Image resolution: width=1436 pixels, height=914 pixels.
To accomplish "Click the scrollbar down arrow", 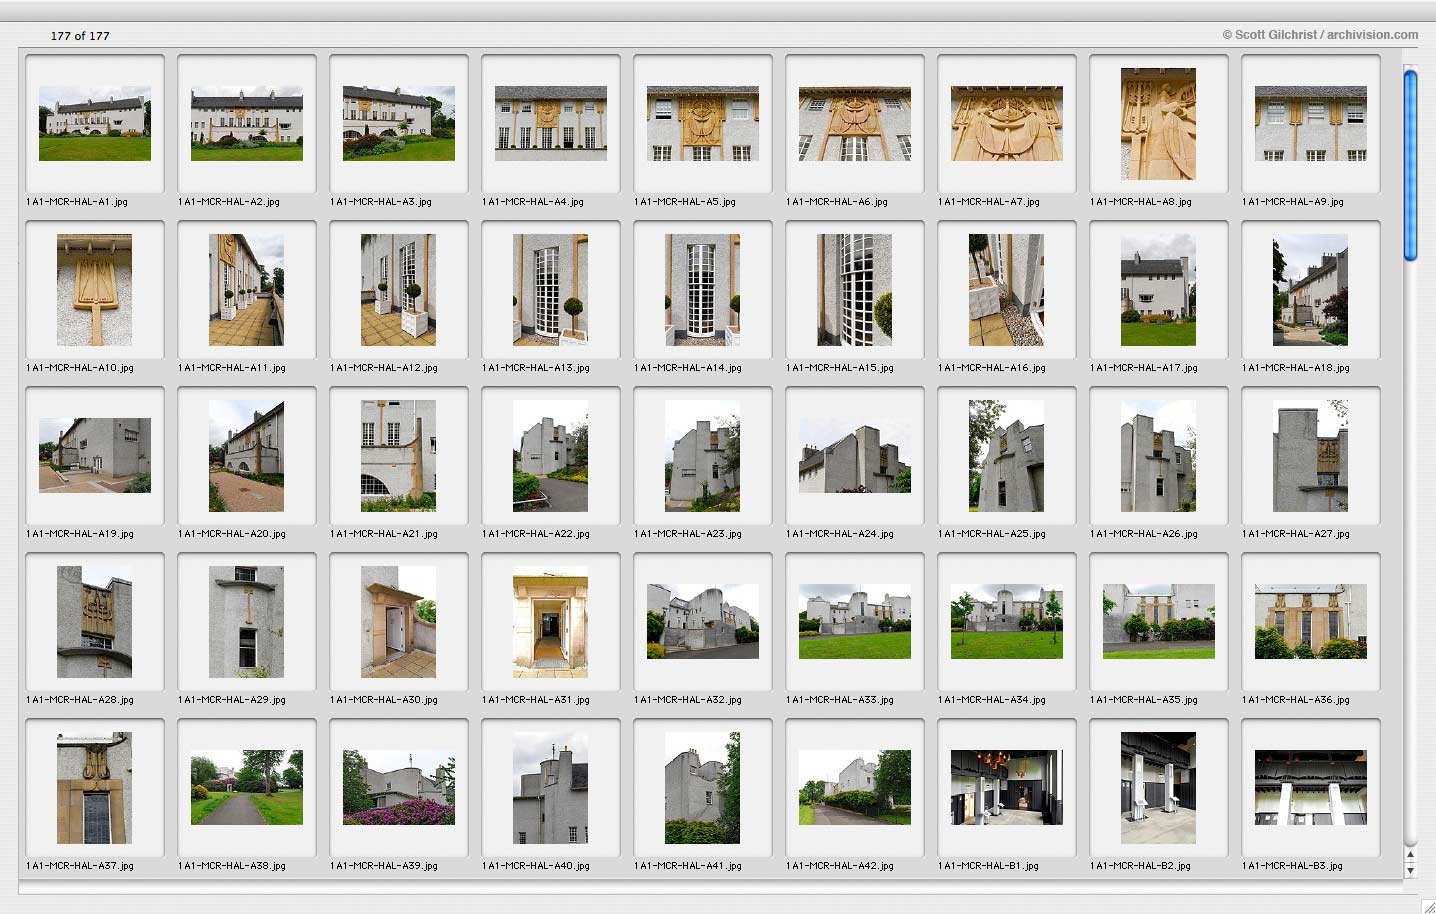I will point(1410,870).
